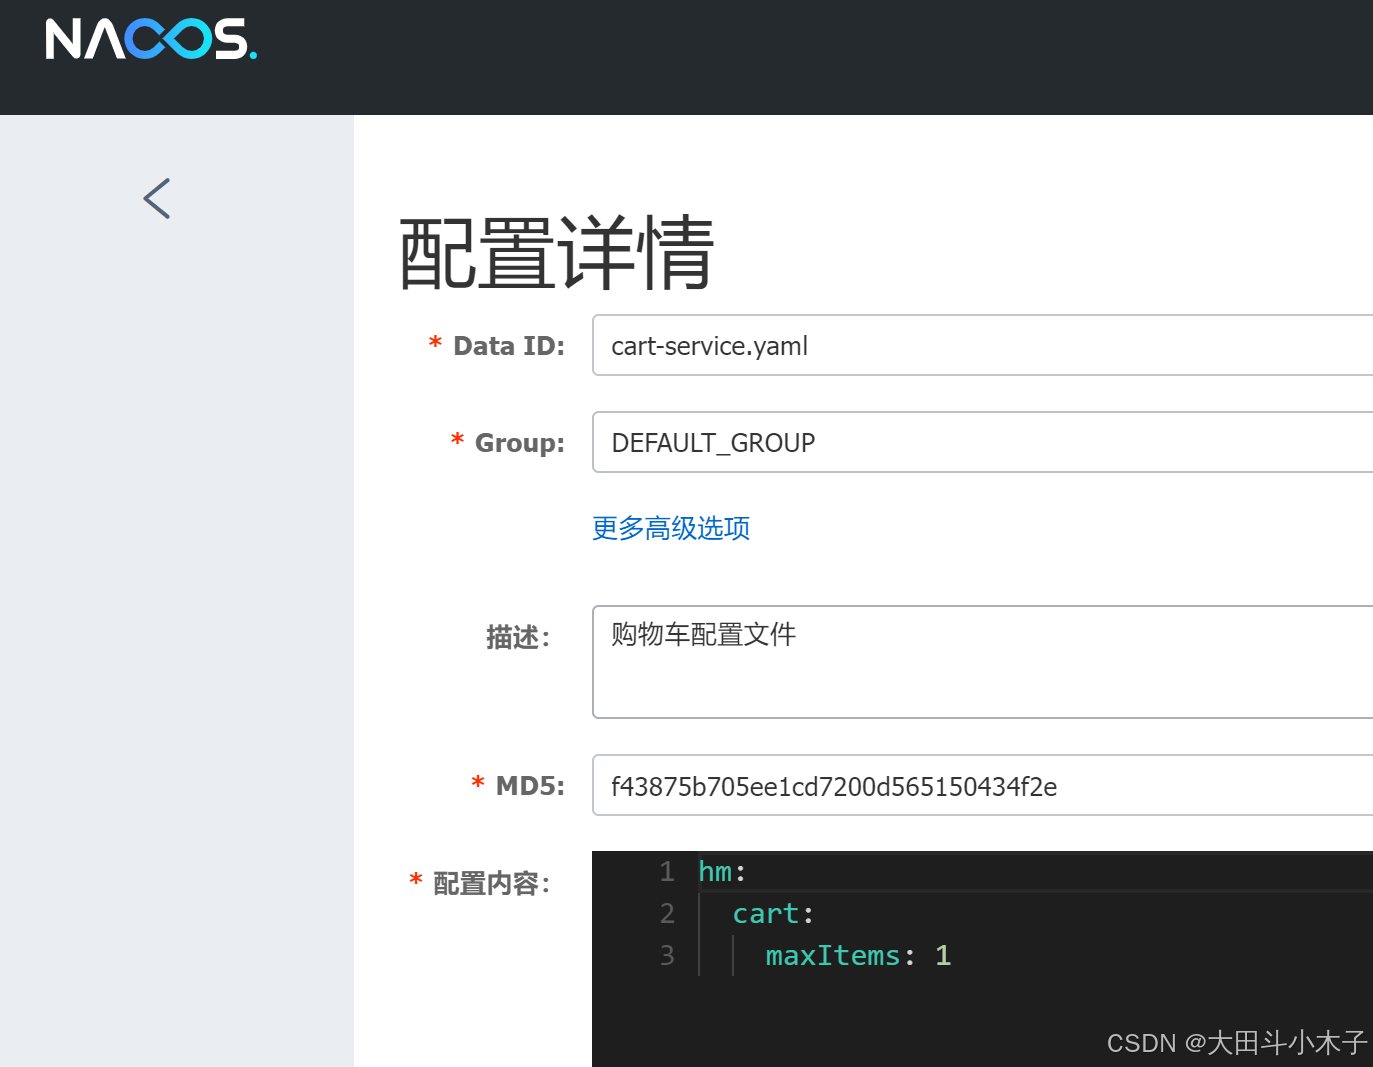Screen dimensions: 1373x1067
Task: Click the MD5 field value
Action: click(983, 785)
